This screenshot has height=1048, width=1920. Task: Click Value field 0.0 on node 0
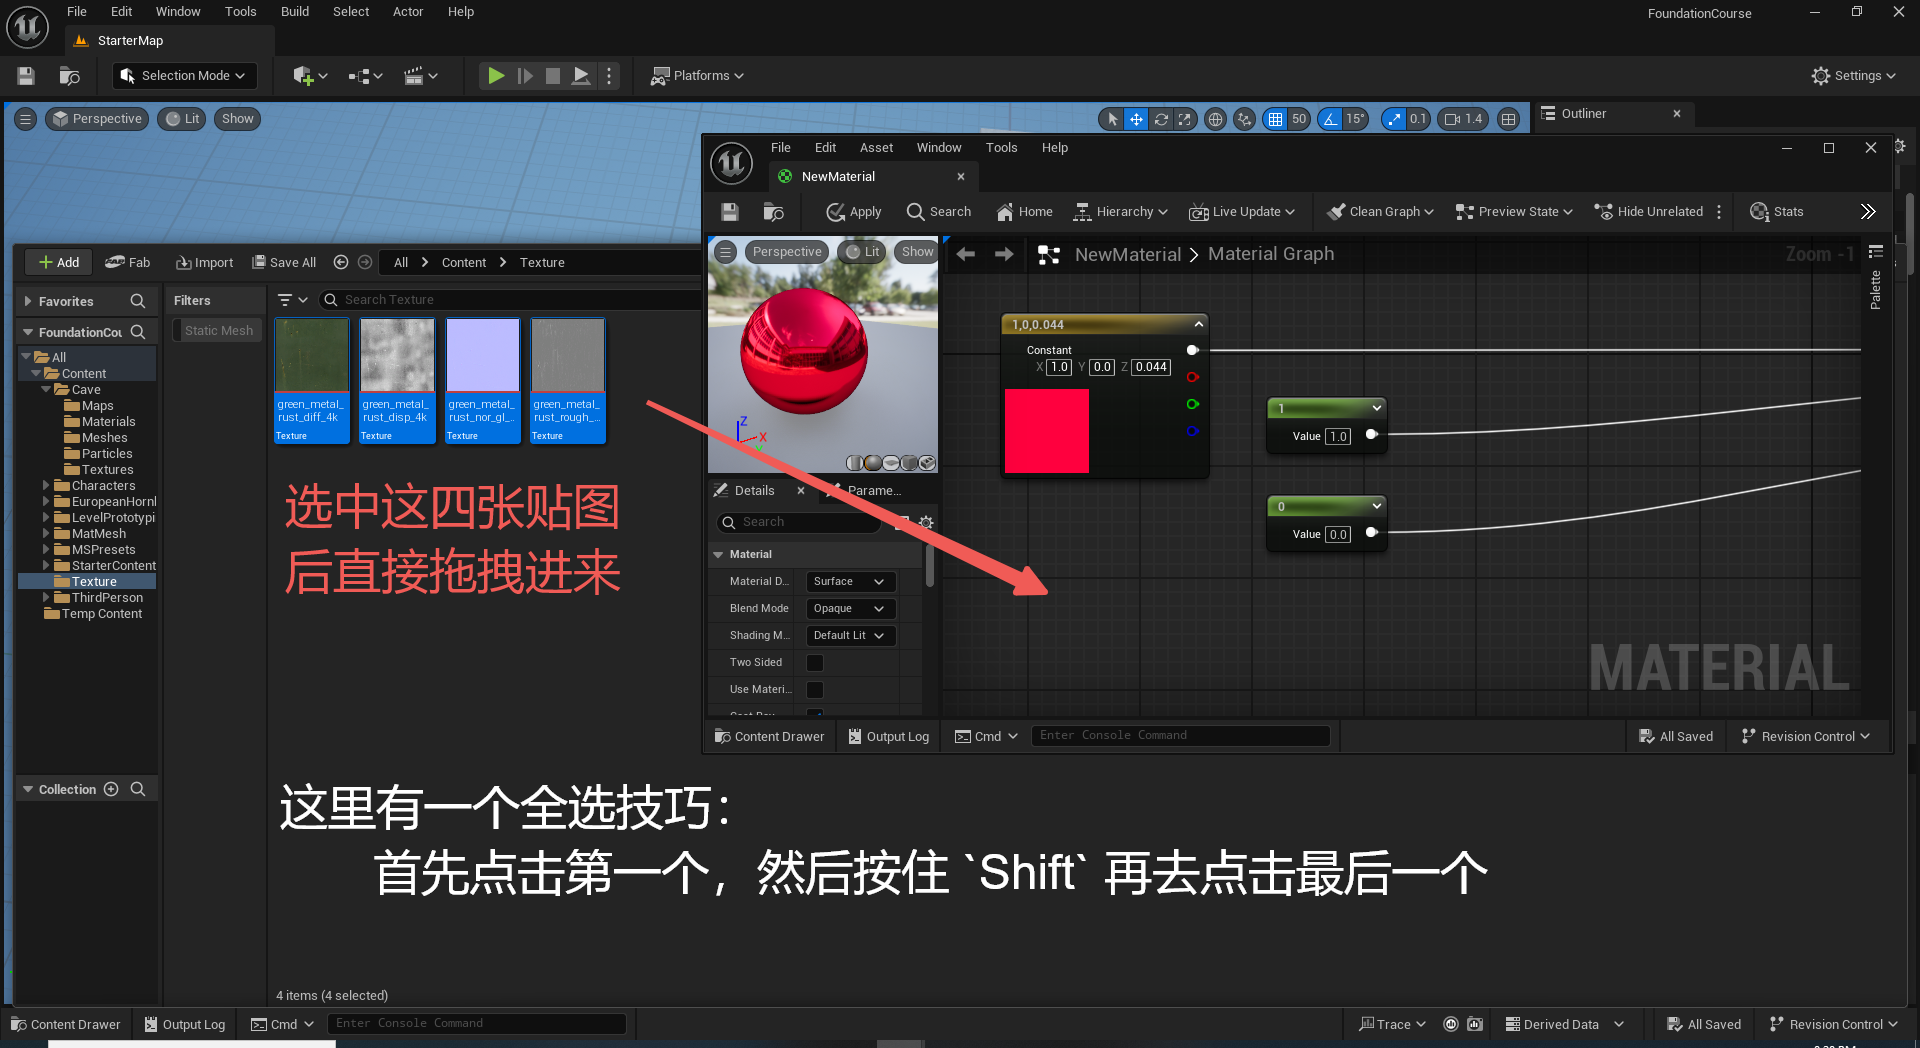(x=1338, y=535)
